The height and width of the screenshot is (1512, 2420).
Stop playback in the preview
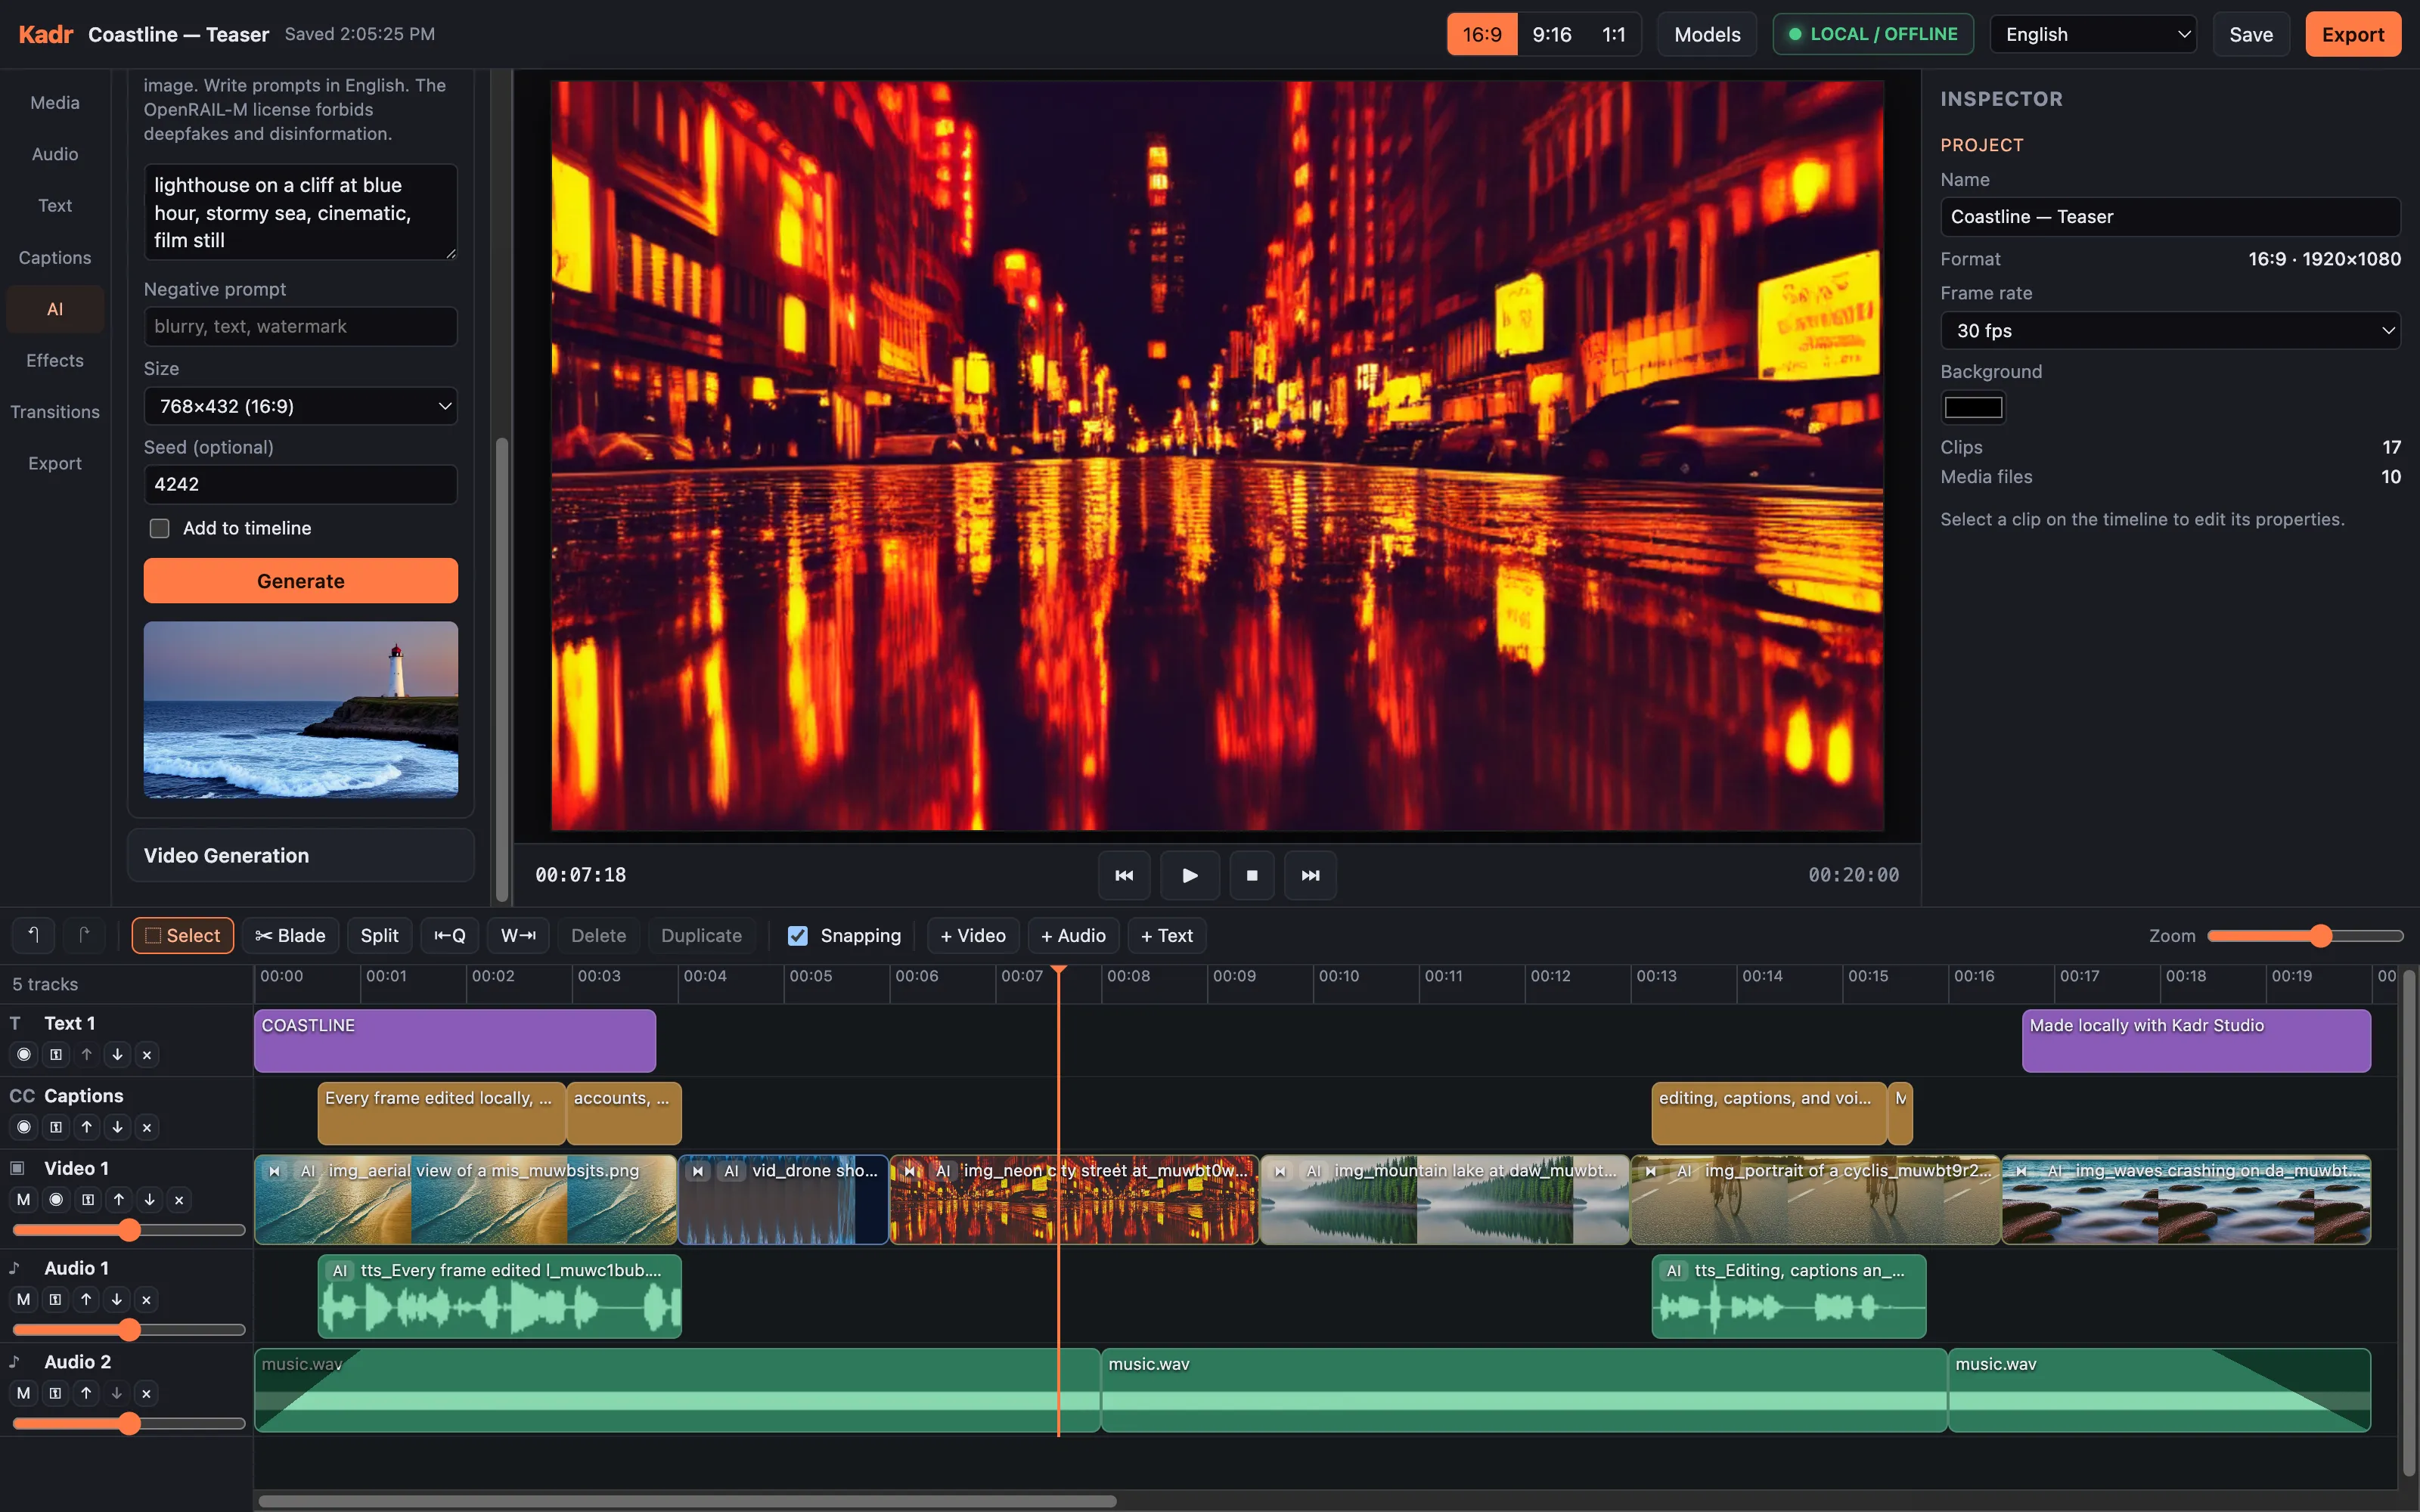pos(1252,875)
